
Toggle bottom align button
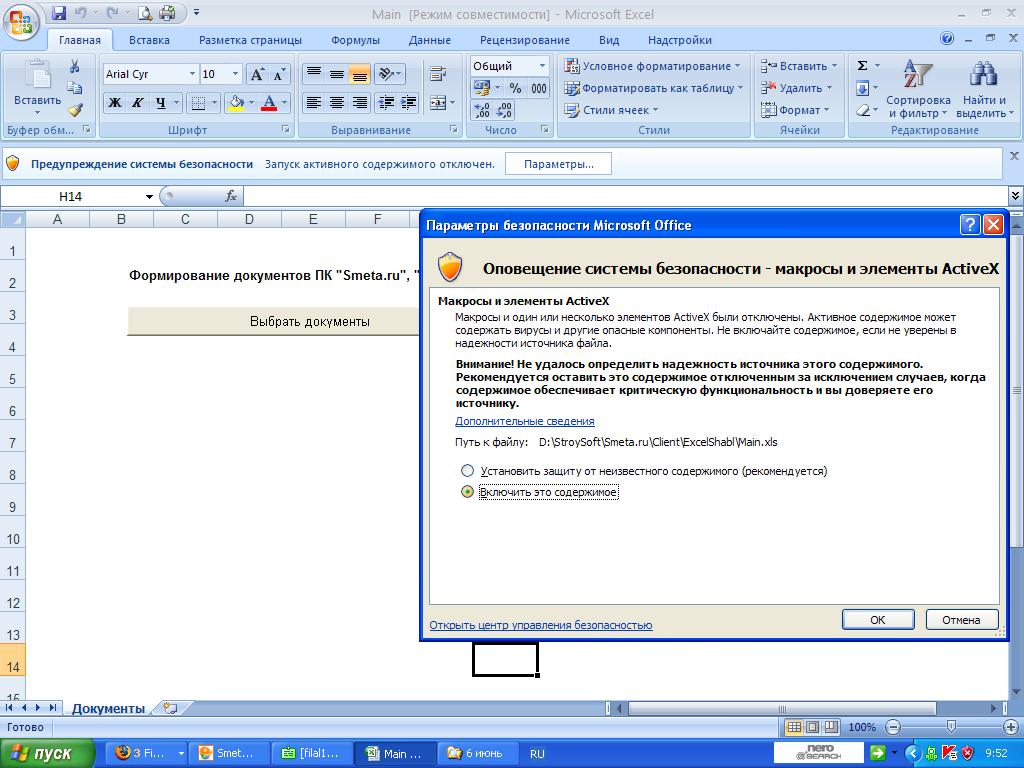click(x=359, y=74)
